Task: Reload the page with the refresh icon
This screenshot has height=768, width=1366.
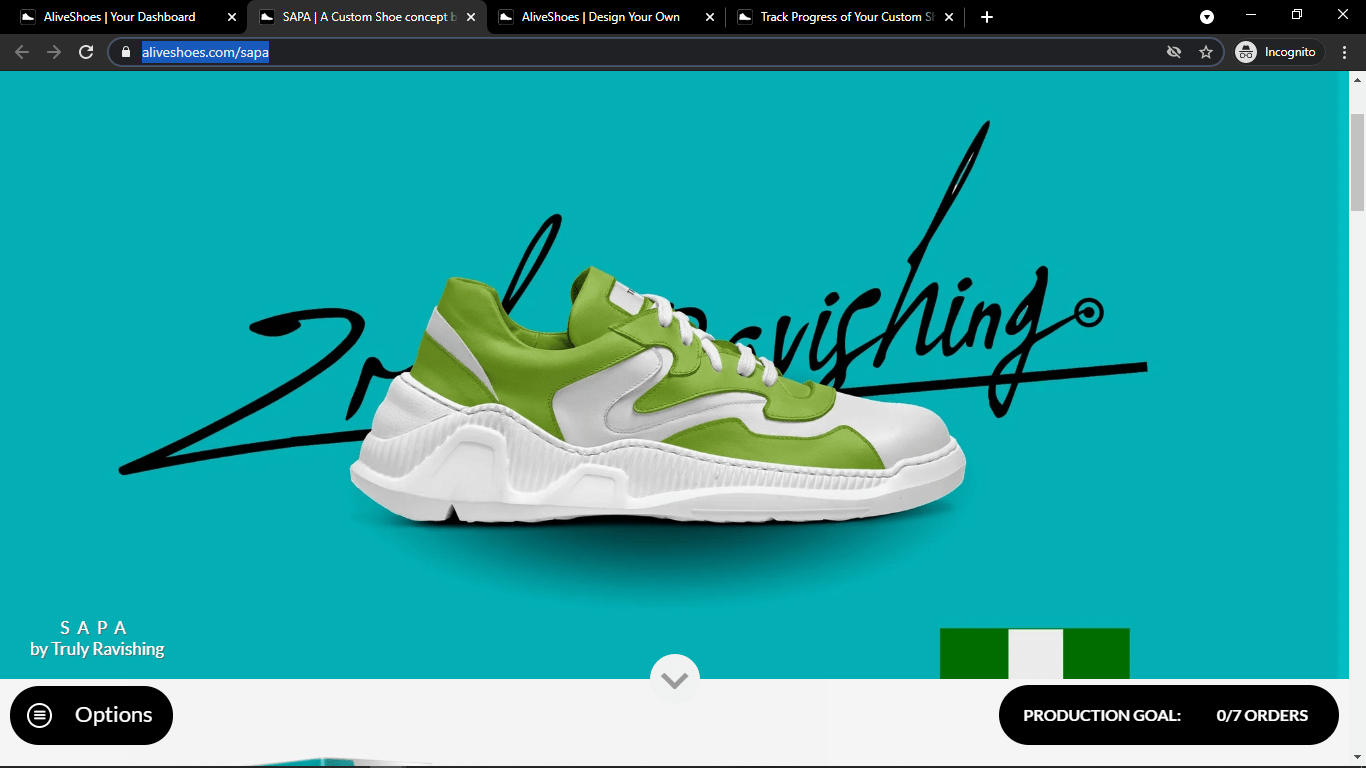Action: click(86, 52)
